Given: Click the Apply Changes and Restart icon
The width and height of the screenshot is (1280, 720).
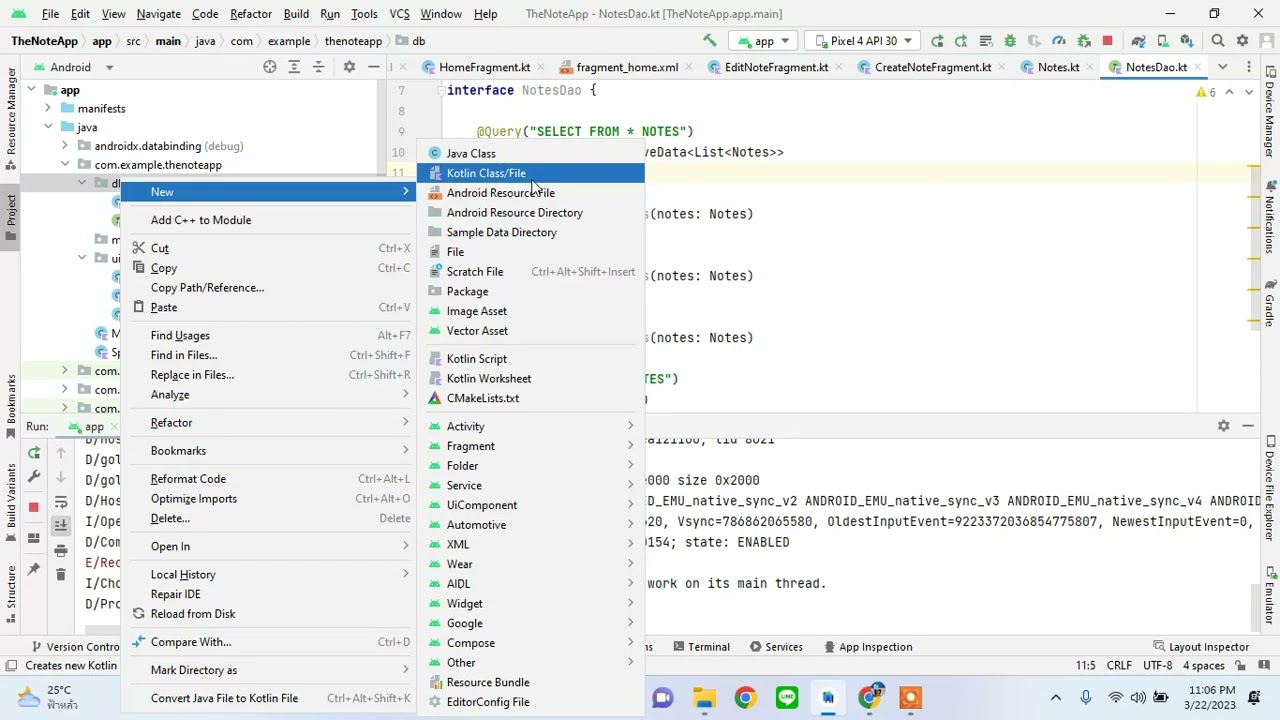Looking at the screenshot, I should pyautogui.click(x=961, y=41).
